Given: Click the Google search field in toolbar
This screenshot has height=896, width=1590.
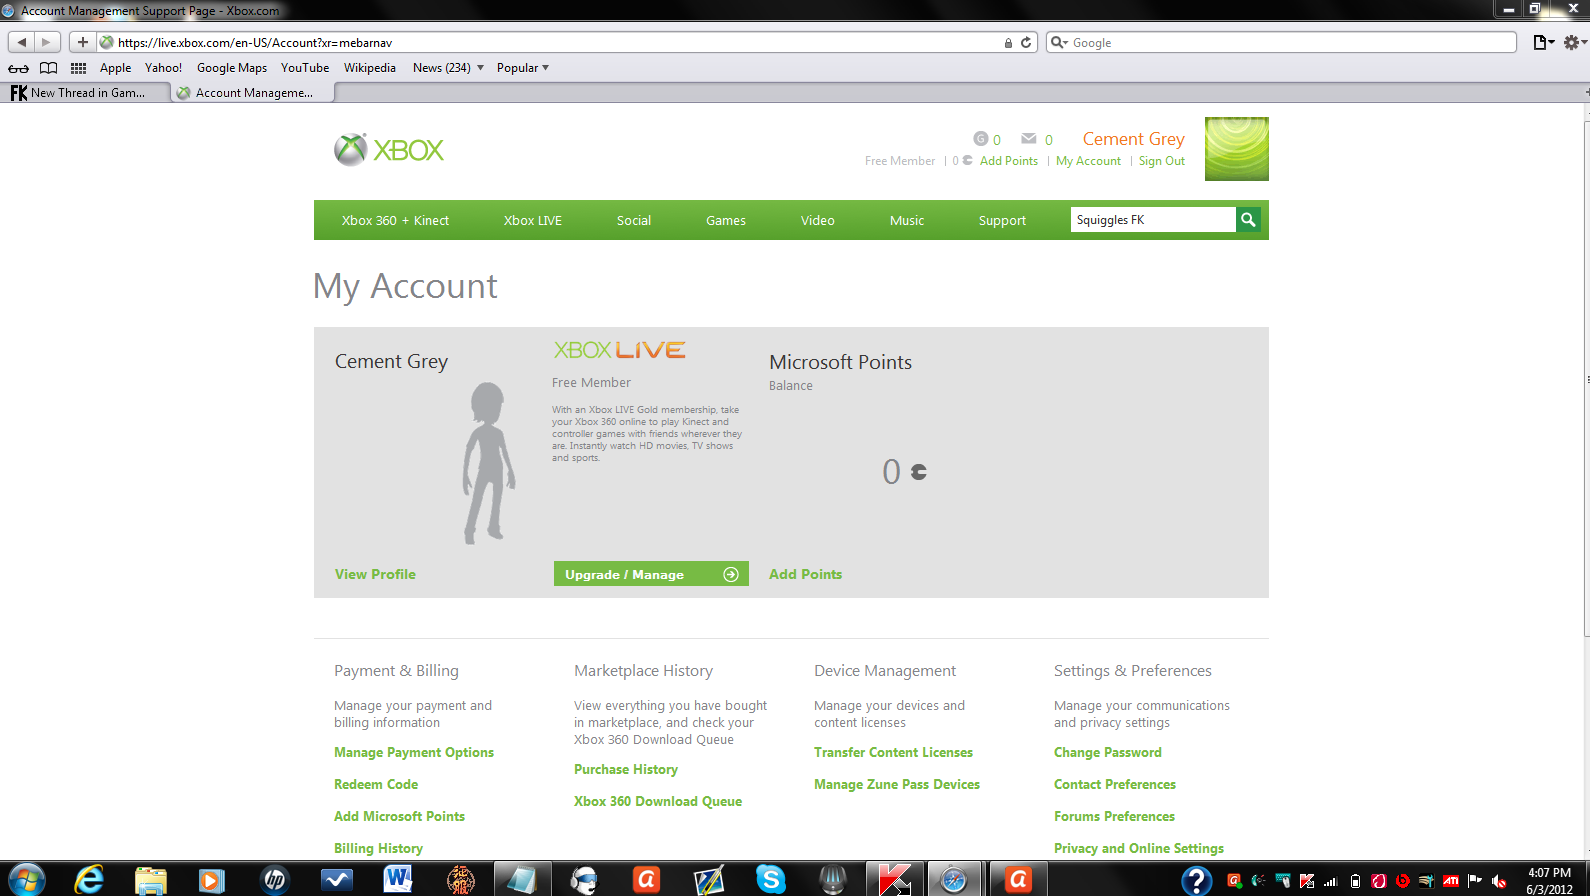Looking at the screenshot, I should tap(1281, 43).
